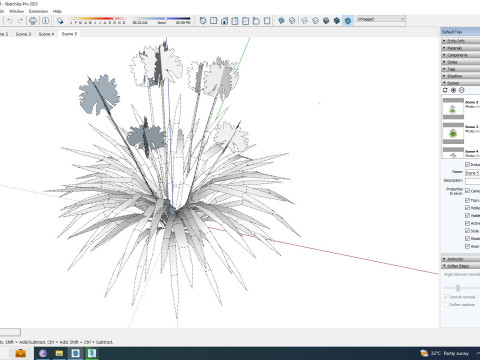
Task: Click the Remove Scene minus icon
Action: (462, 90)
